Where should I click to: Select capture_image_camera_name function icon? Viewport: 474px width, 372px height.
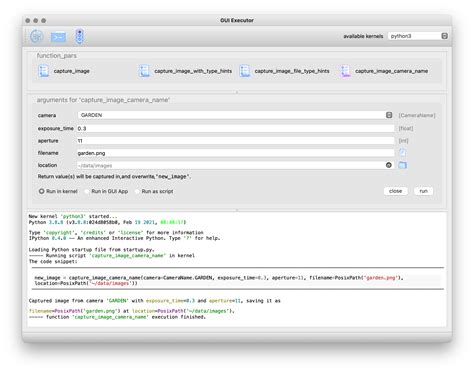point(345,71)
